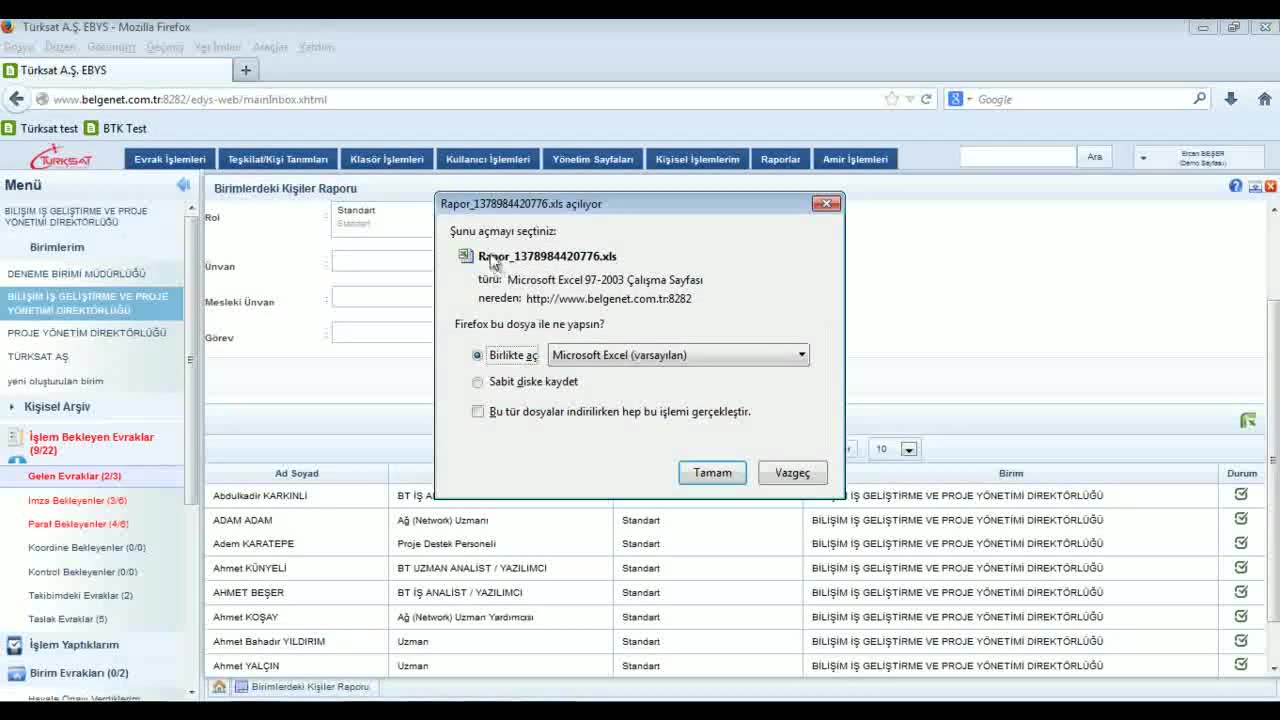The image size is (1280, 720).
Task: Click the reload page icon
Action: pyautogui.click(x=926, y=99)
